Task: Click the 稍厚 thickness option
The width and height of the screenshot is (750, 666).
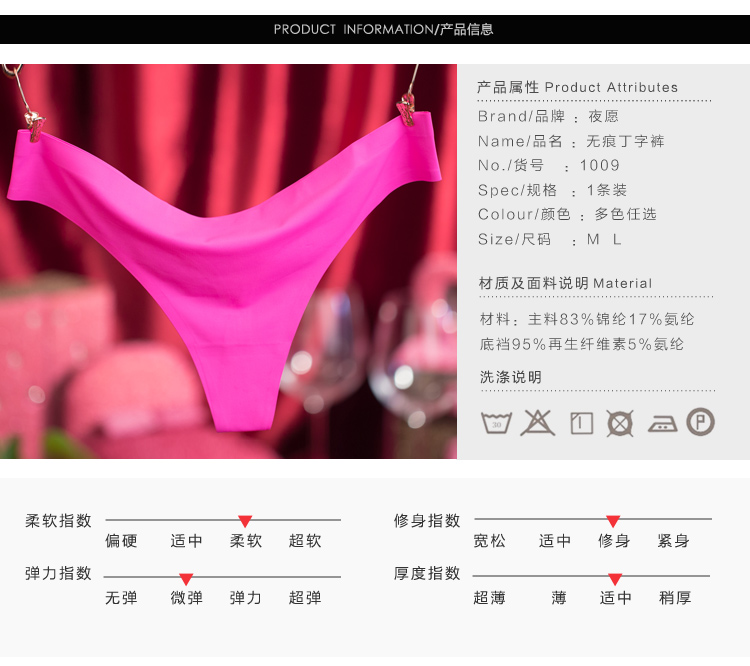Action: (x=675, y=598)
